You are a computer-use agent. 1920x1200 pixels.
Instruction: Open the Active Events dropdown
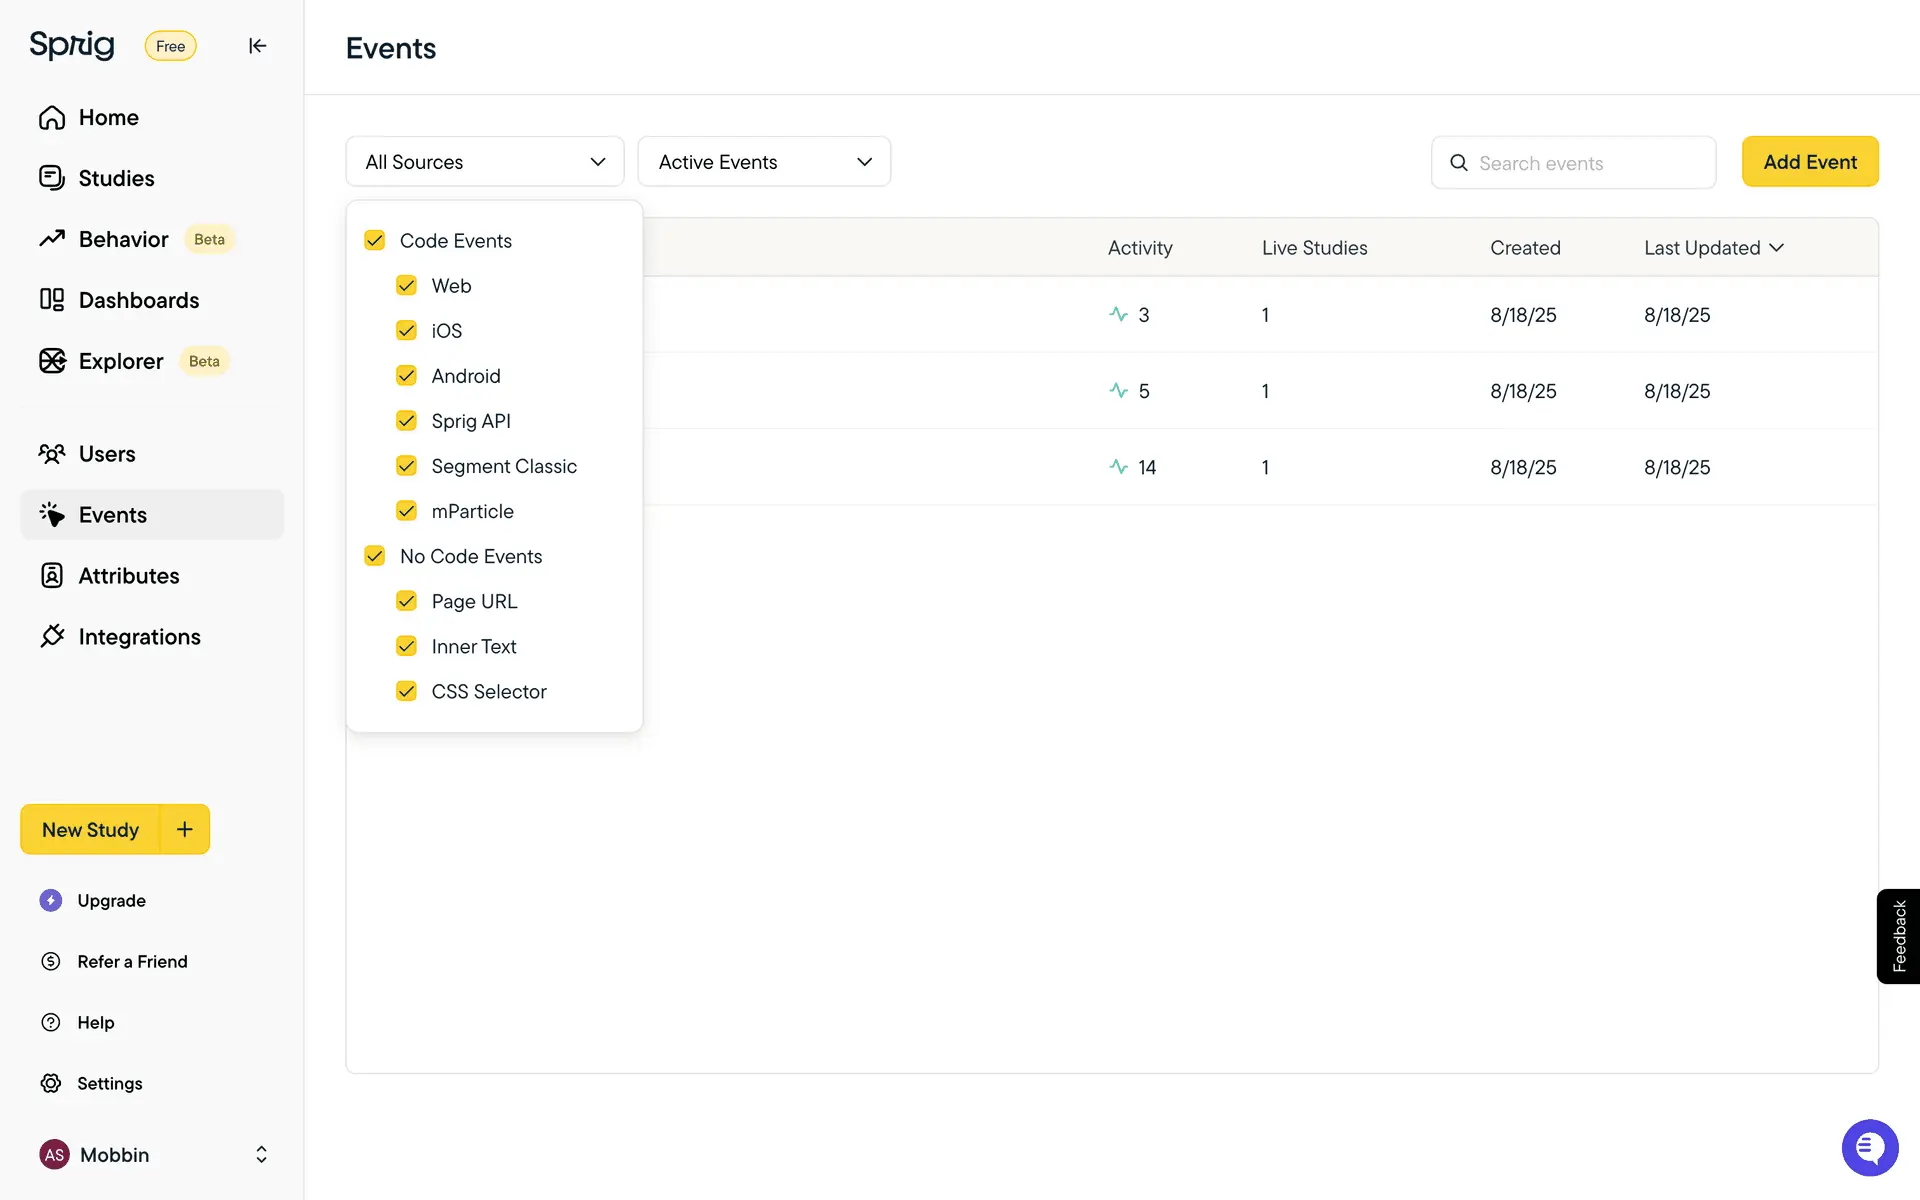click(x=764, y=162)
